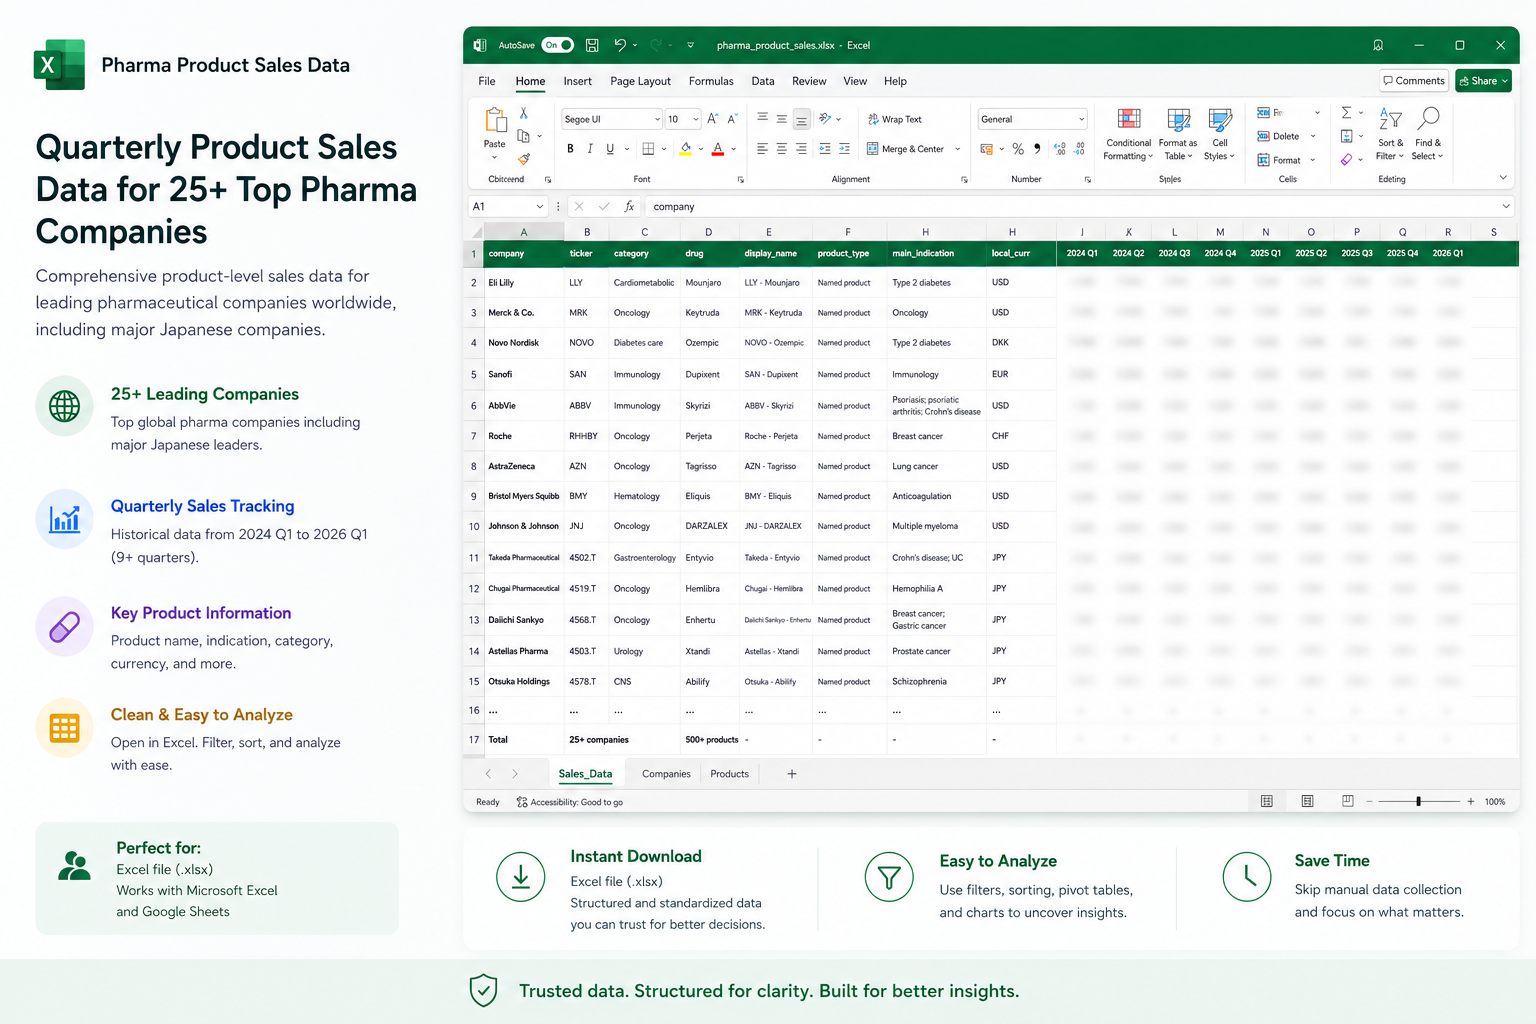Toggle Wrap Text
This screenshot has height=1024, width=1536.
pyautogui.click(x=895, y=119)
